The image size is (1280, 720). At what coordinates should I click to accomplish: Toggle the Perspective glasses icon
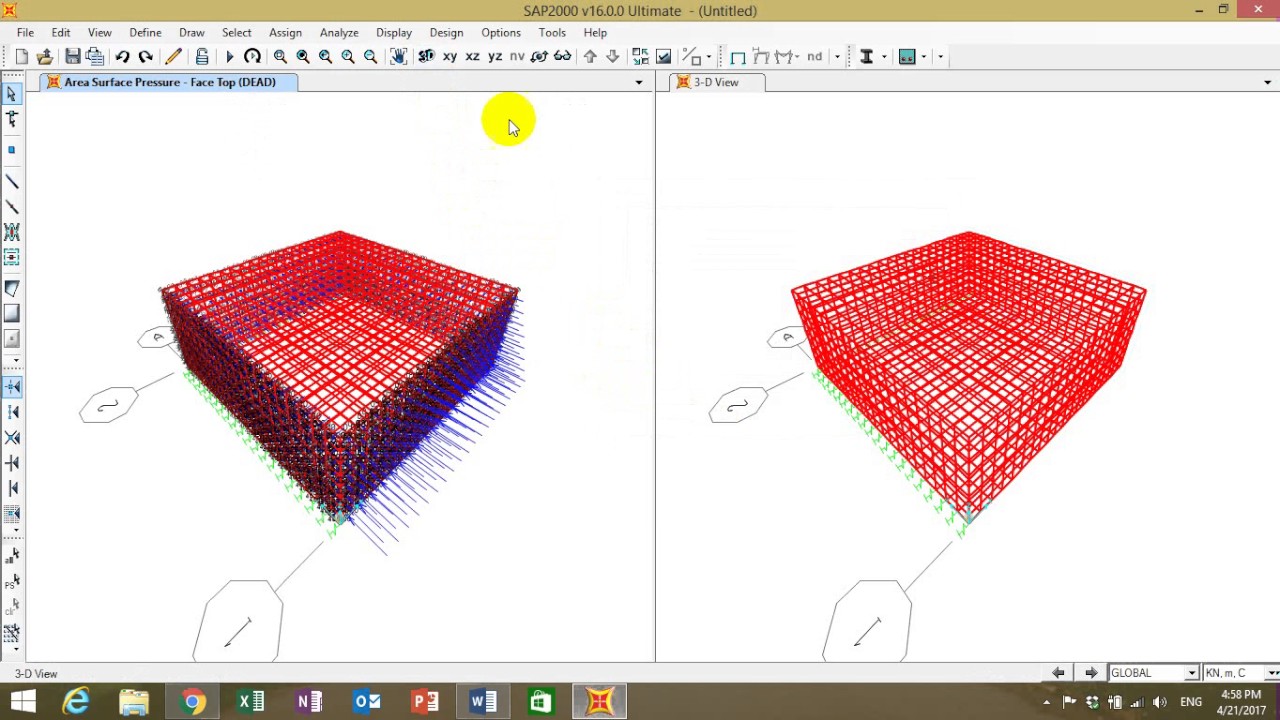pos(563,57)
